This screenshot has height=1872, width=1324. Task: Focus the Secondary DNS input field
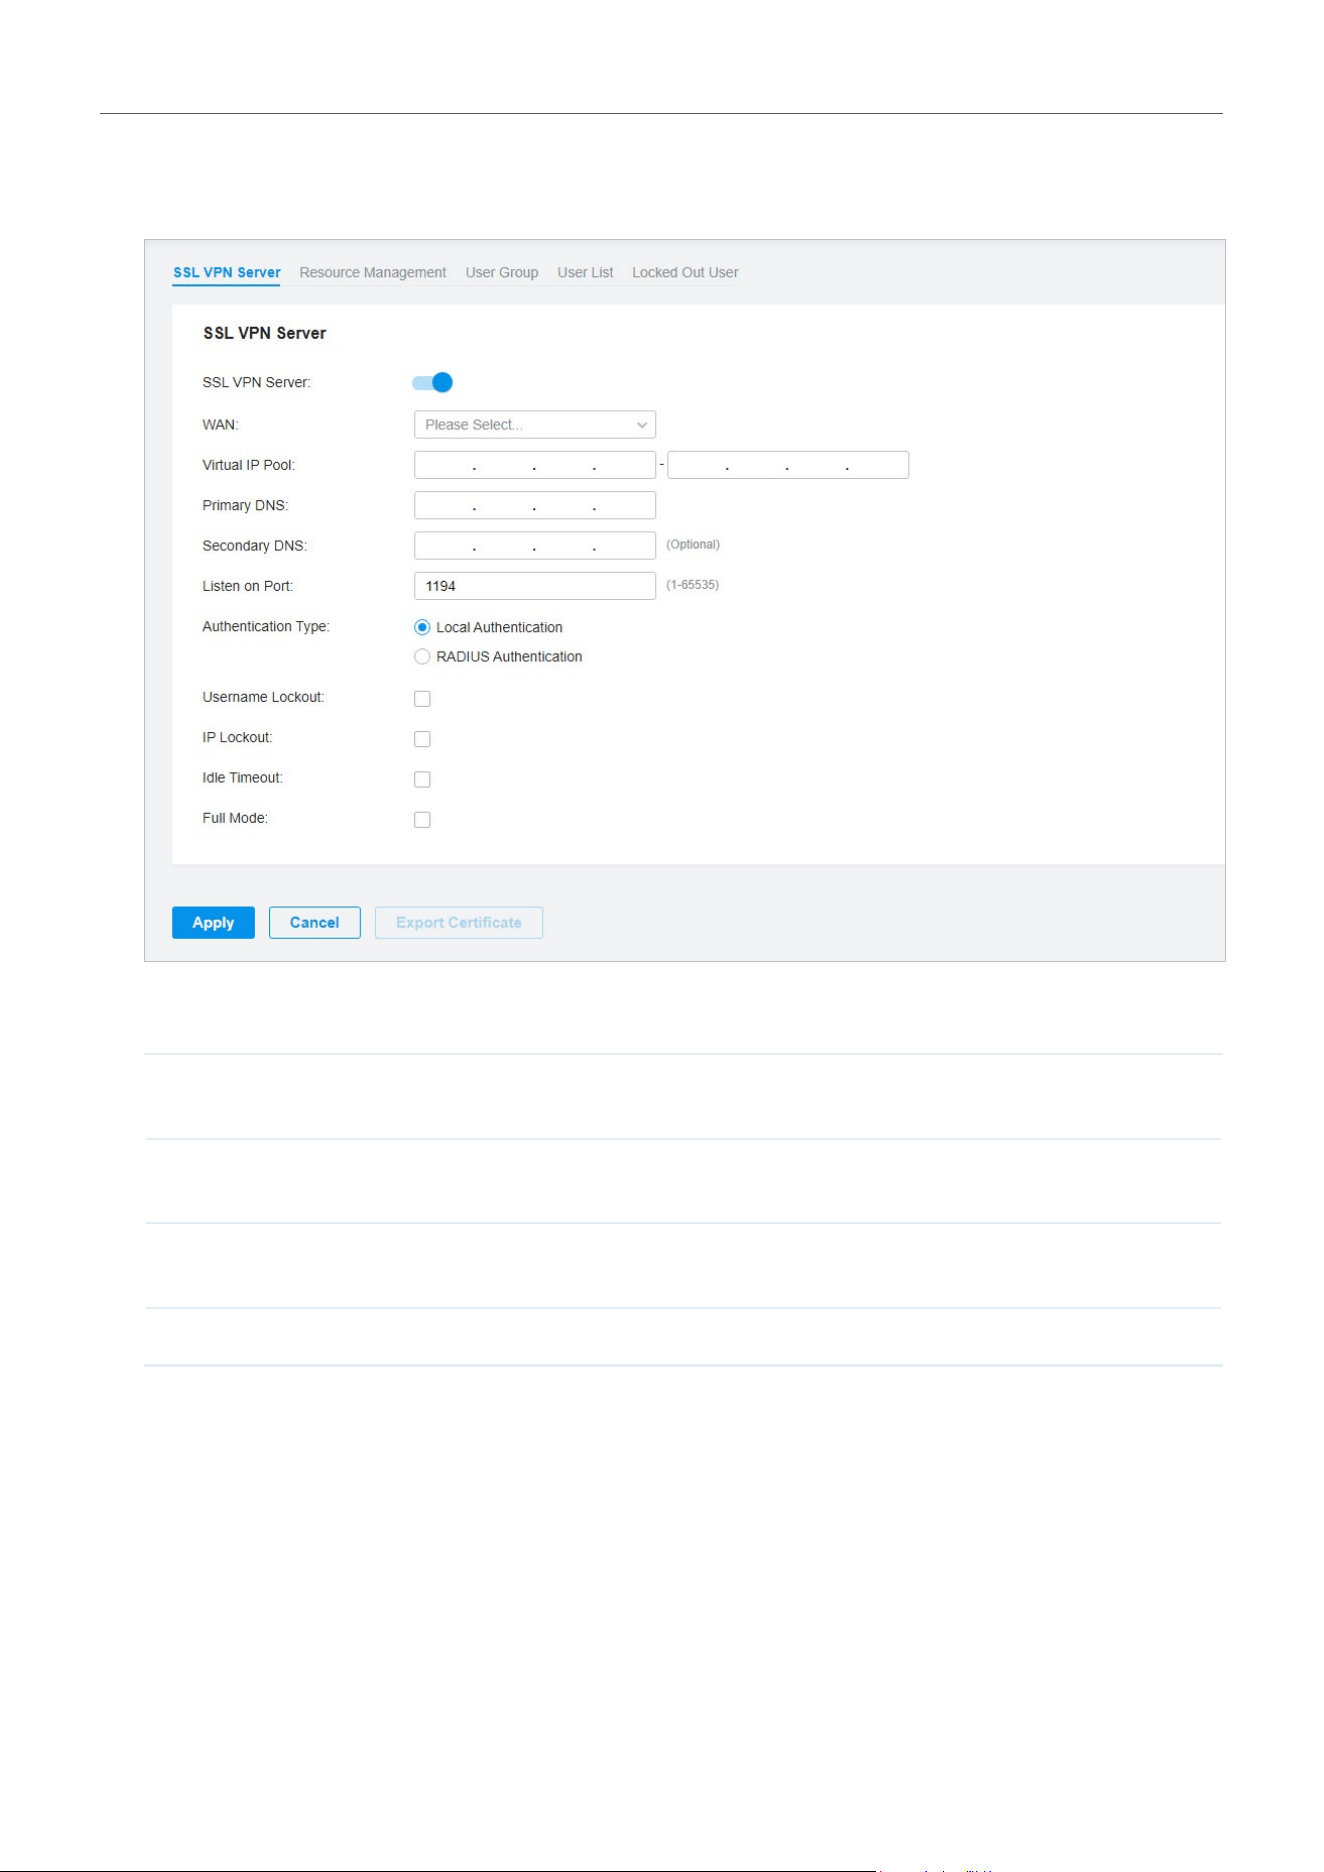[x=535, y=545]
